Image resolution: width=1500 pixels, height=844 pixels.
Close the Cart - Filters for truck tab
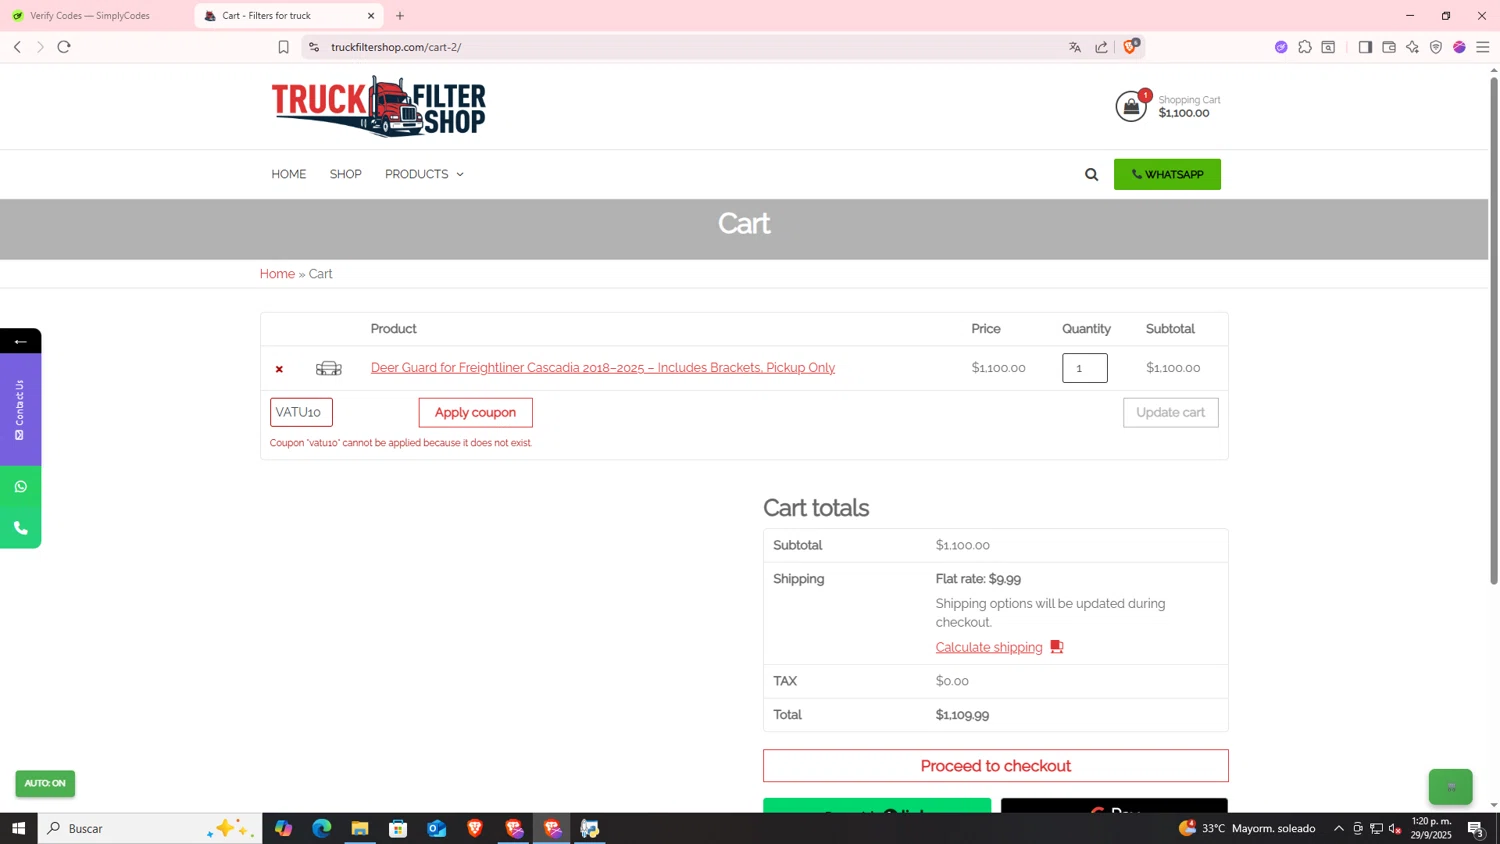click(371, 16)
